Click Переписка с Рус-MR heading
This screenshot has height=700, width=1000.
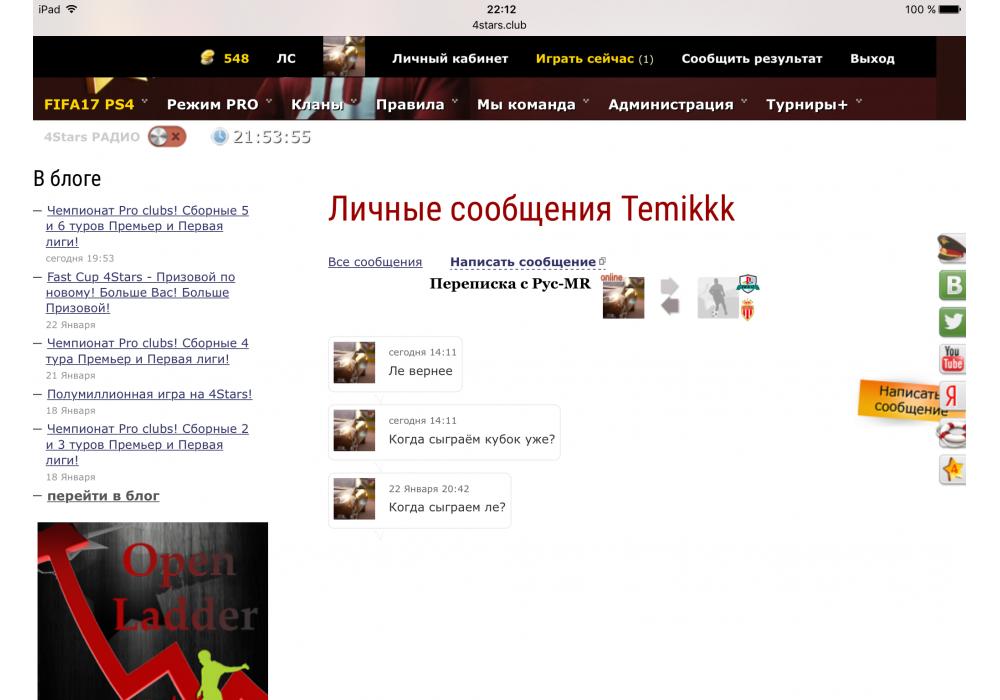(510, 284)
